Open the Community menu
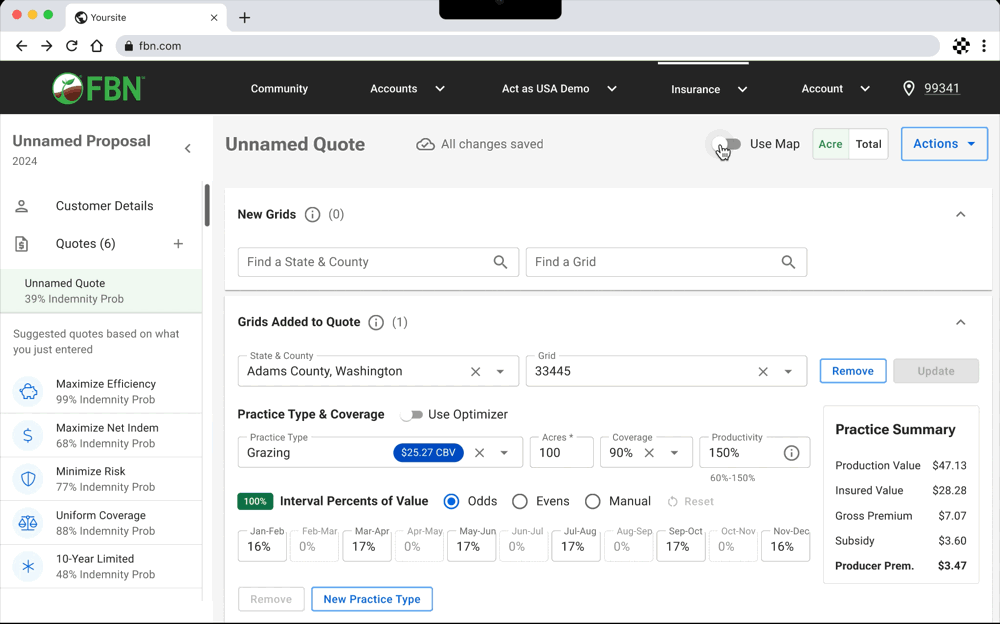Viewport: 1000px width, 624px height. pos(279,89)
